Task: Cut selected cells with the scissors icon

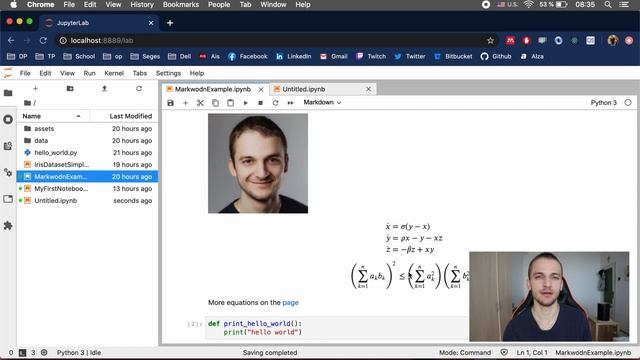Action: click(200, 103)
